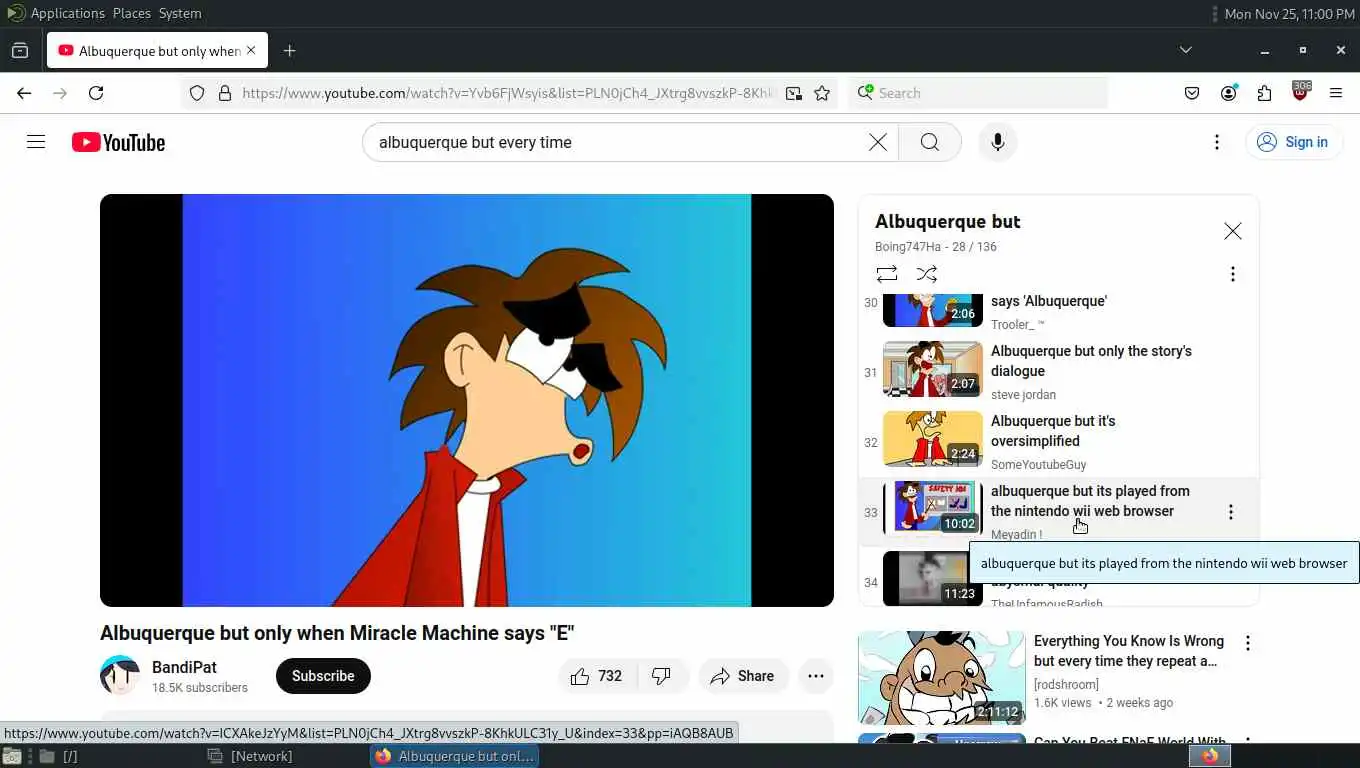
Task: Open uBlock Origin extension icon
Action: 1300,93
